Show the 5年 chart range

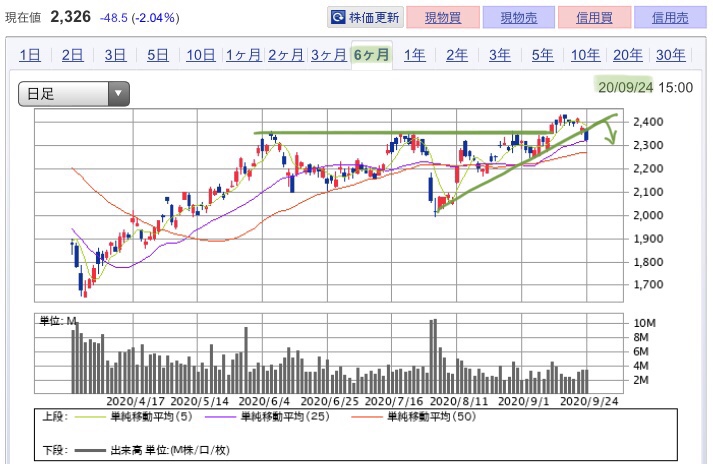pos(542,55)
